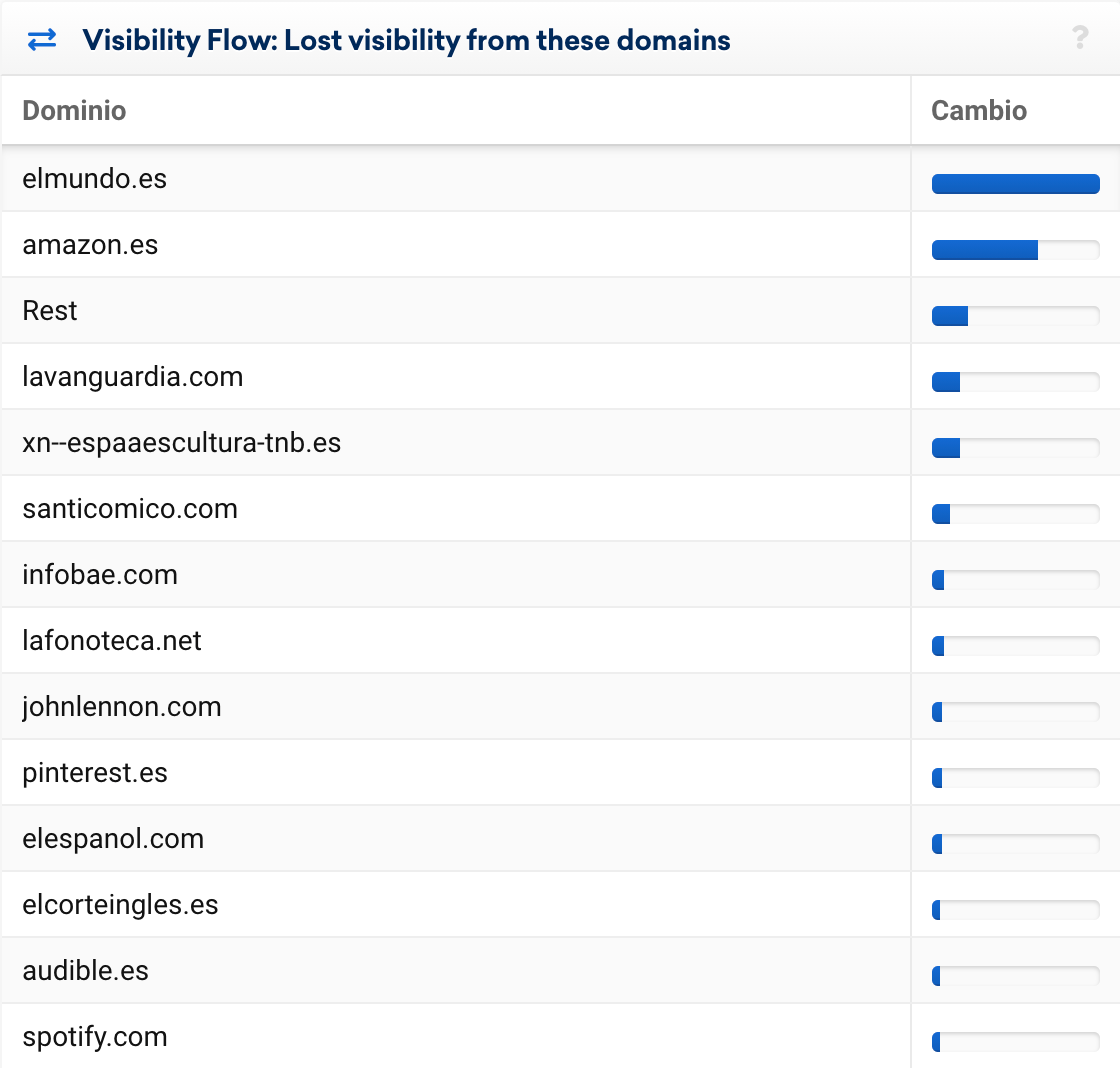Select the pinterest.es row
1120x1068 pixels.
click(x=95, y=773)
